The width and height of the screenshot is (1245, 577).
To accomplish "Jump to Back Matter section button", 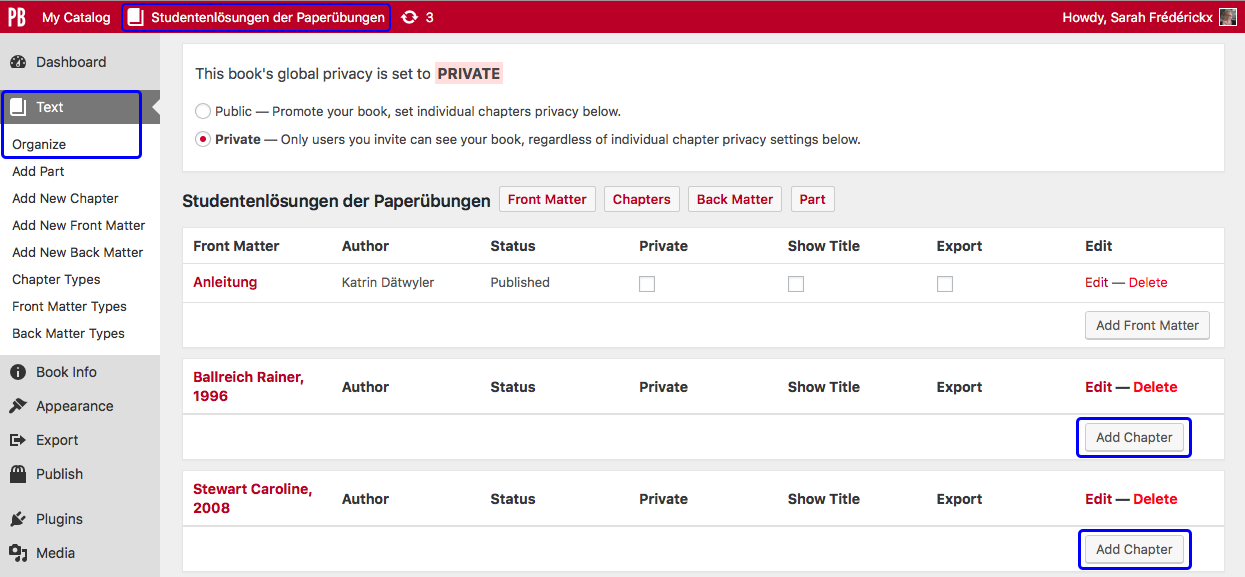I will pyautogui.click(x=735, y=199).
